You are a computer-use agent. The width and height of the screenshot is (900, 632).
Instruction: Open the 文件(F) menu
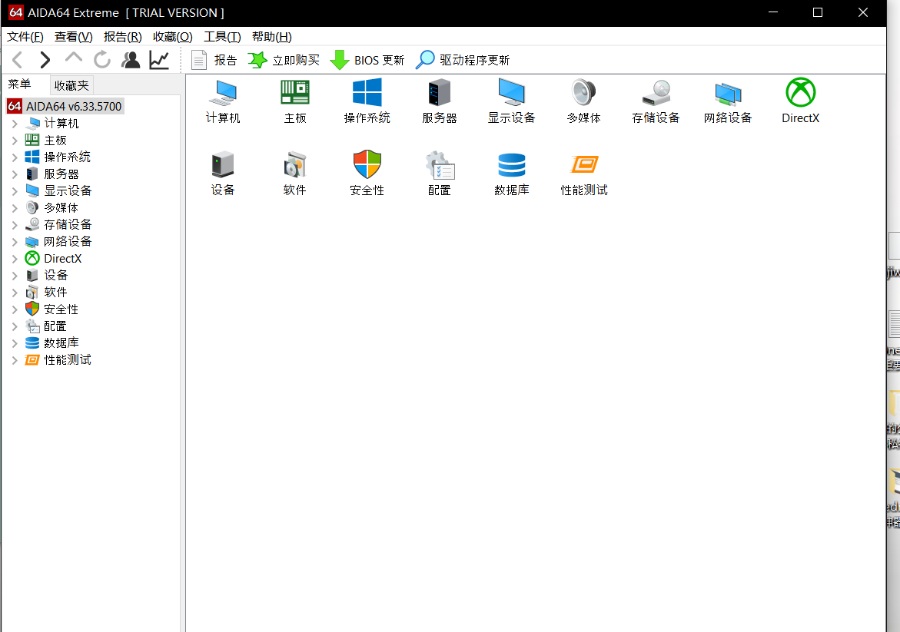pos(25,37)
